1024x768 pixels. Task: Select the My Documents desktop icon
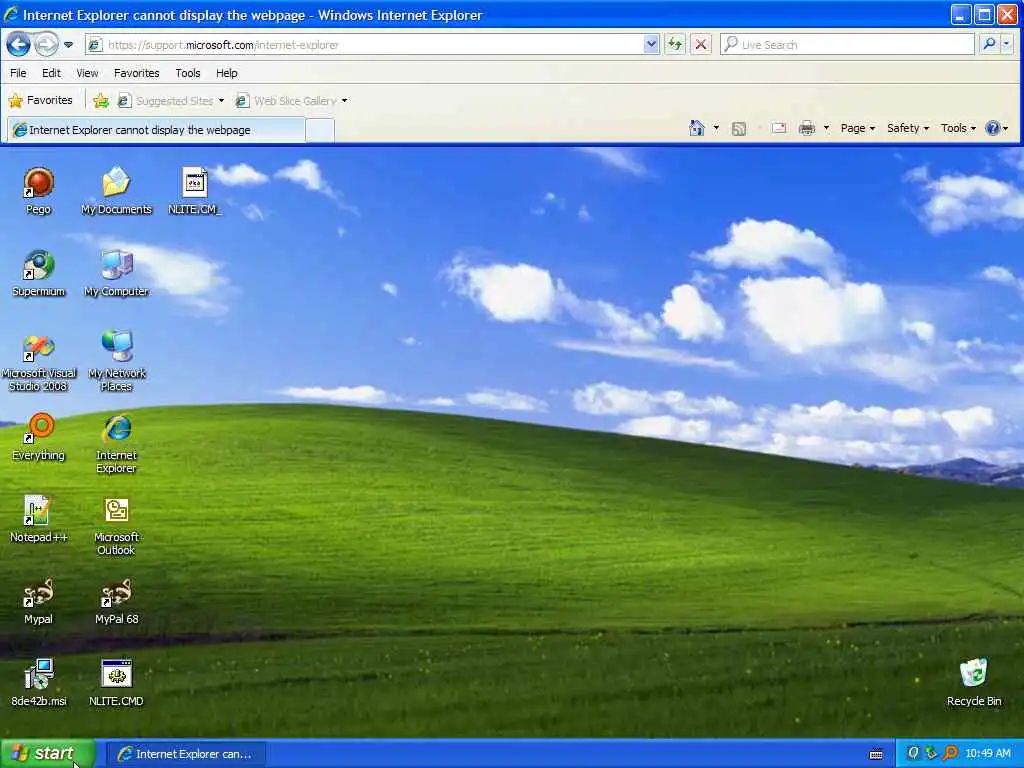coord(116,191)
